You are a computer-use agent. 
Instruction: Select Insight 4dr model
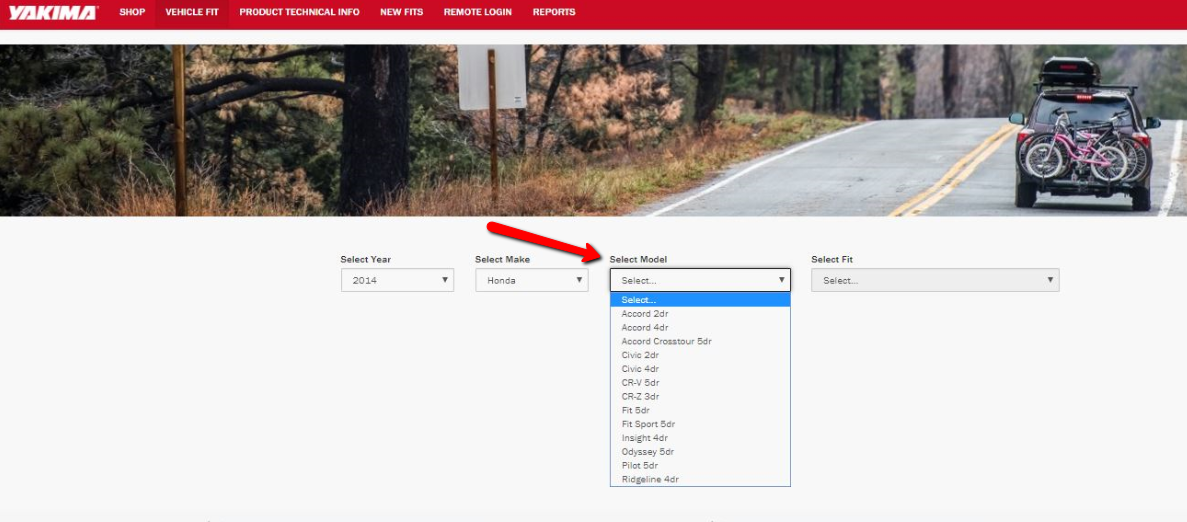coord(700,438)
